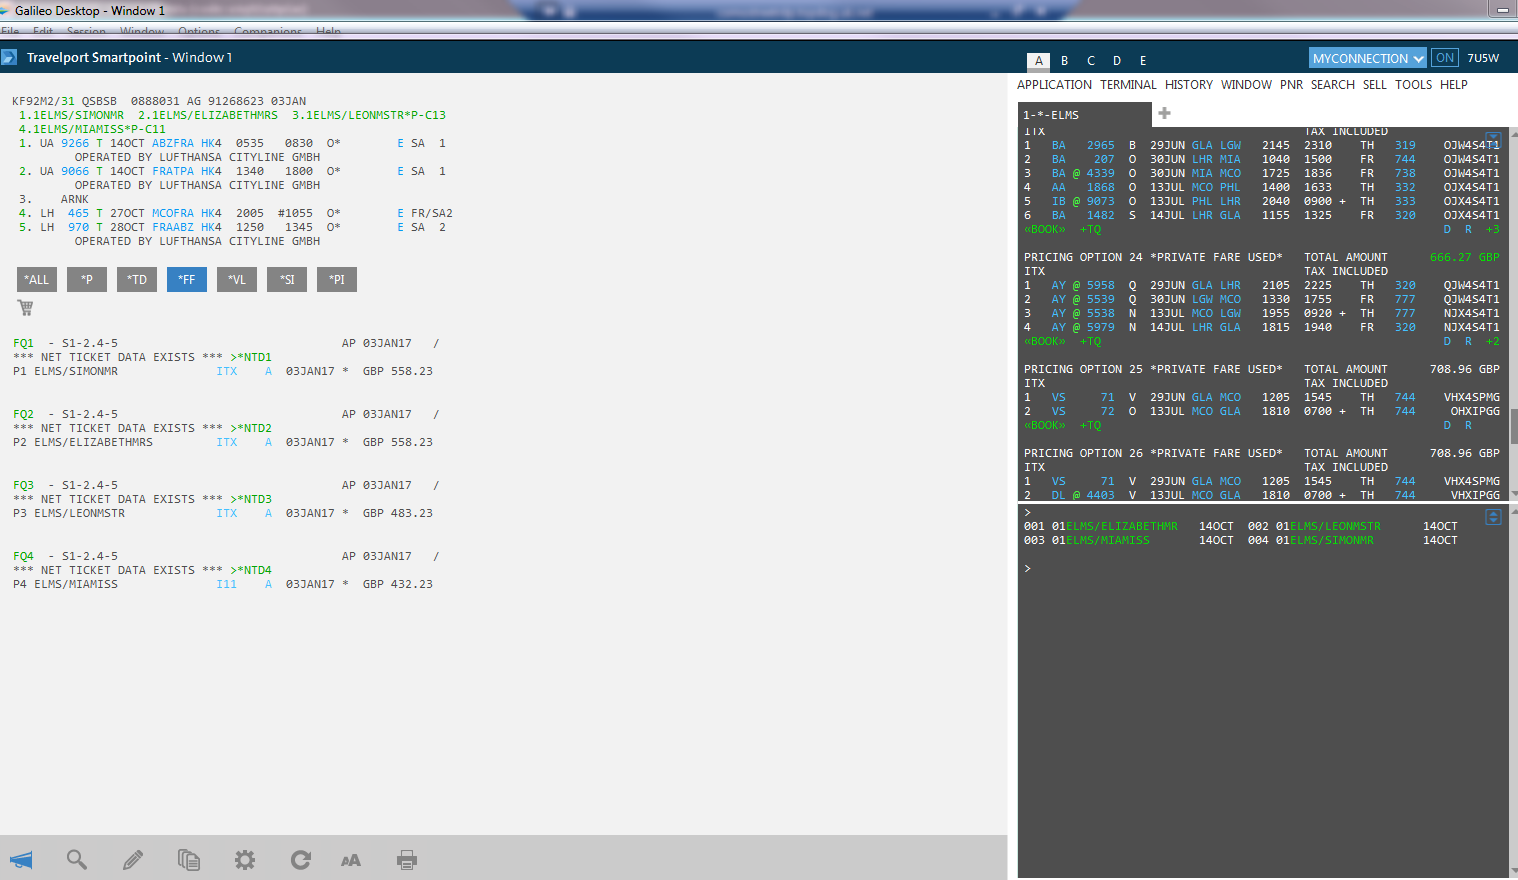This screenshot has width=1518, height=880.
Task: Open settings via the gear icon
Action: coord(245,860)
